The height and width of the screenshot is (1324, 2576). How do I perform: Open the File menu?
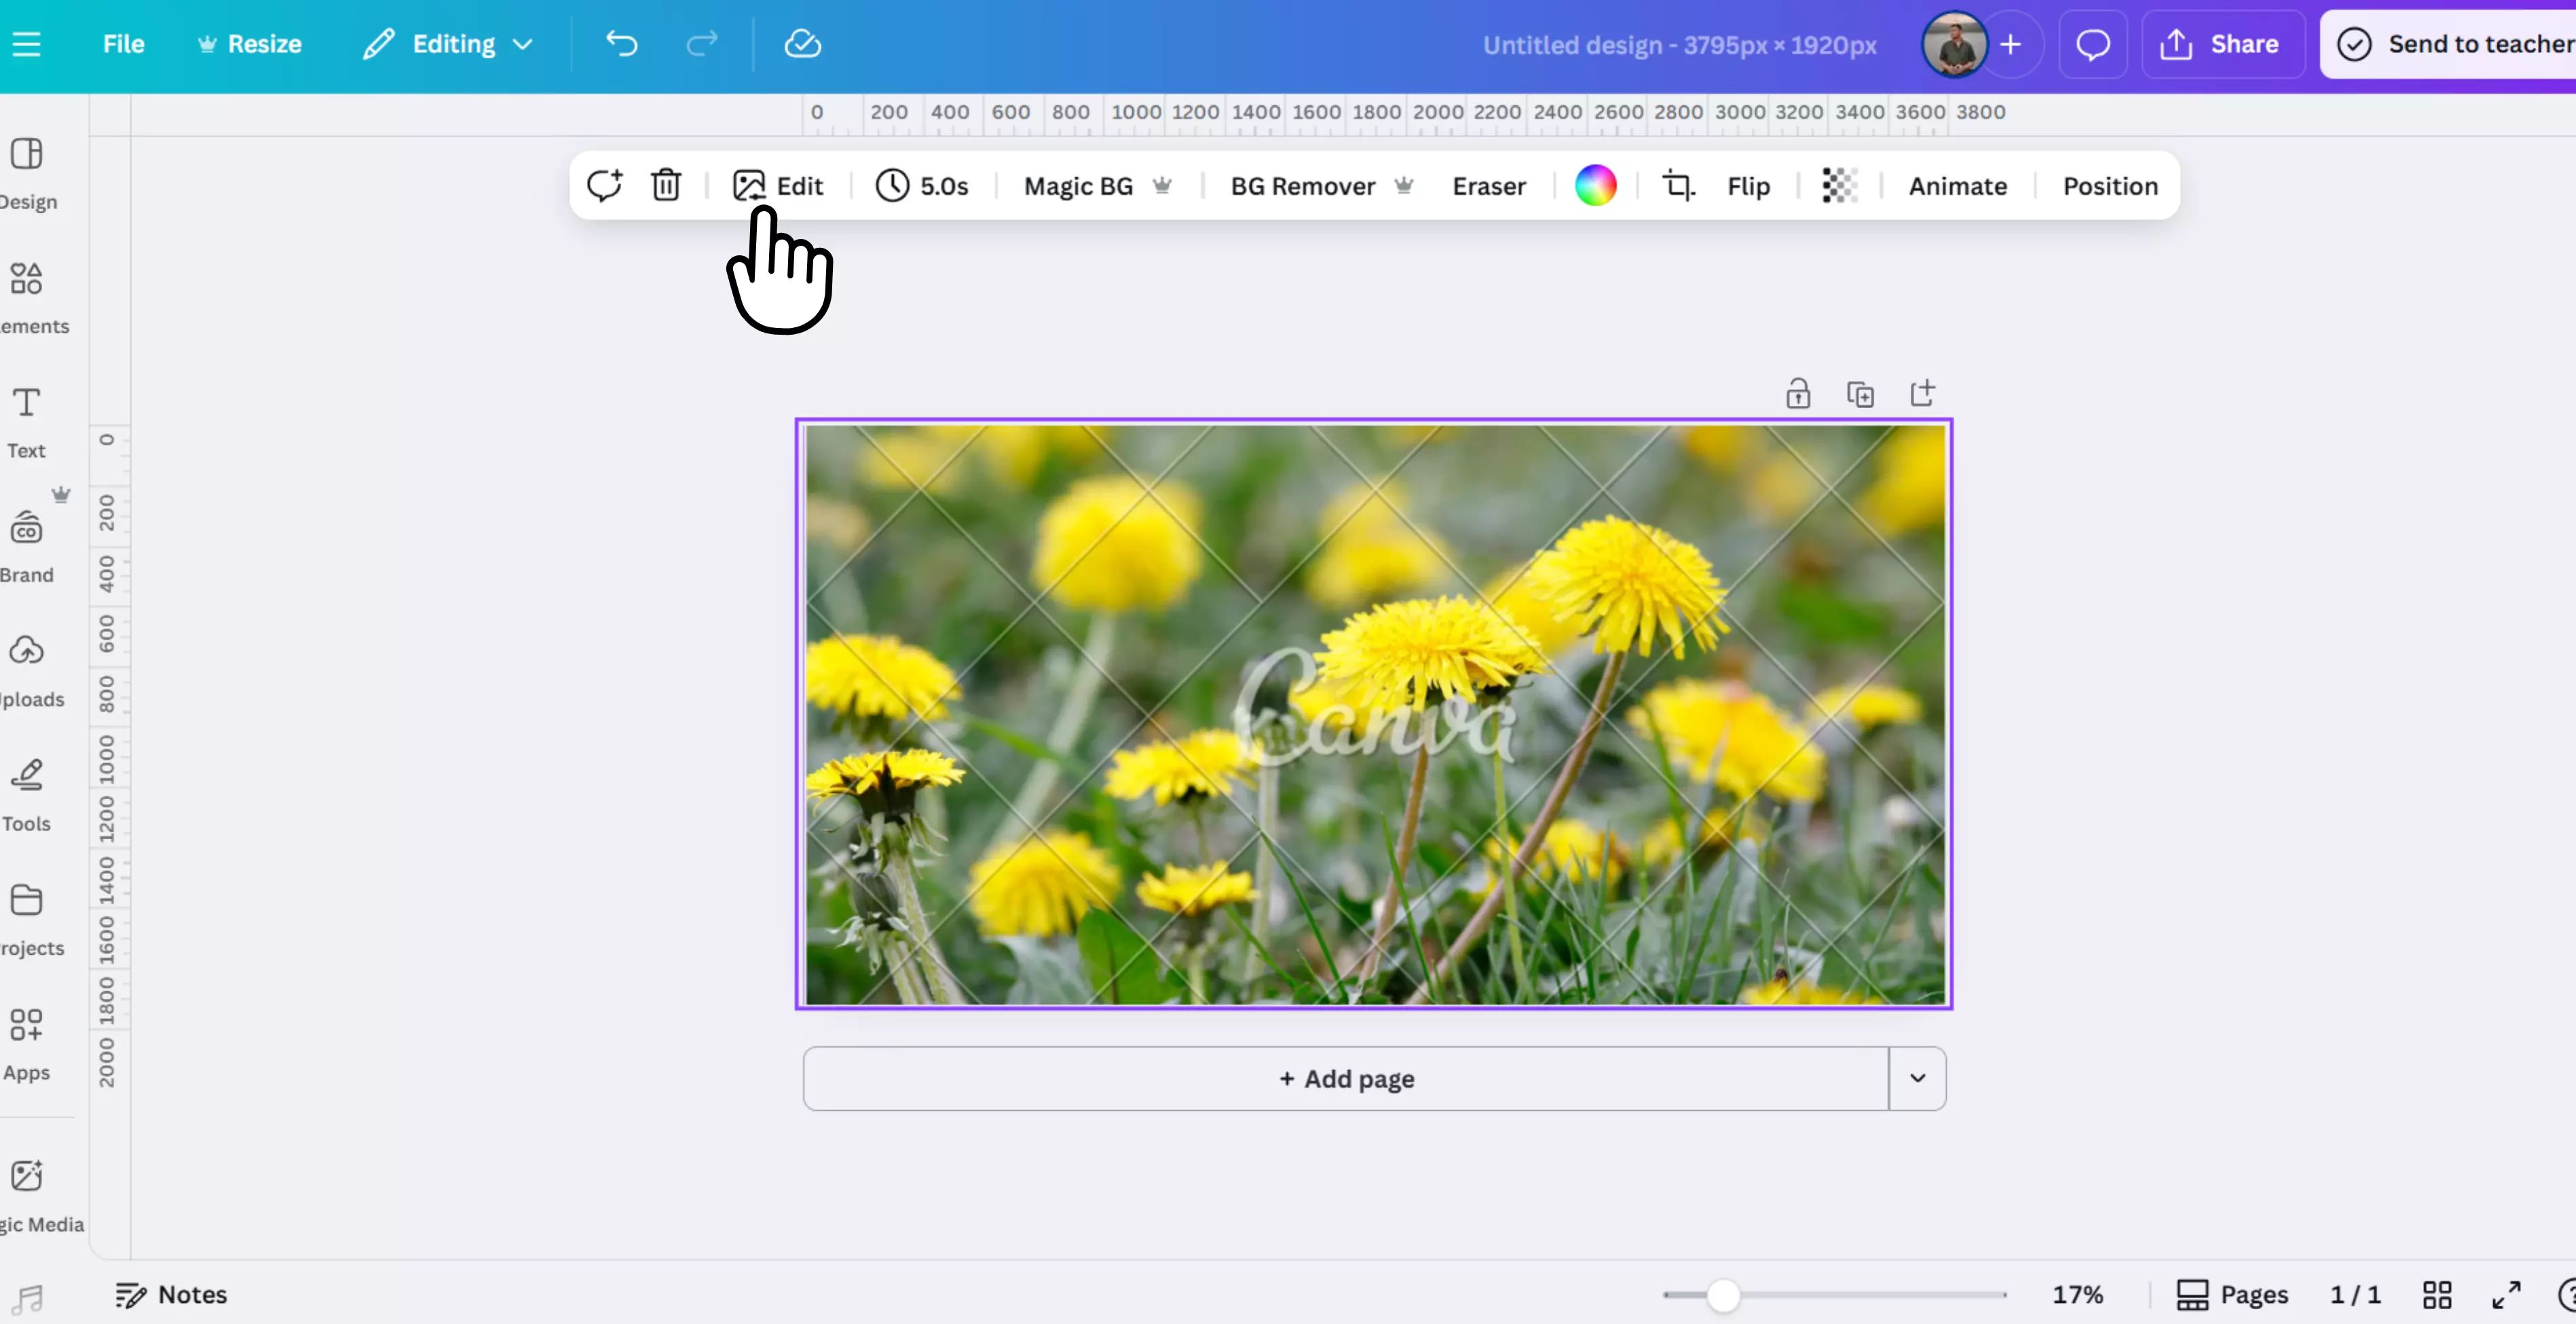point(124,44)
